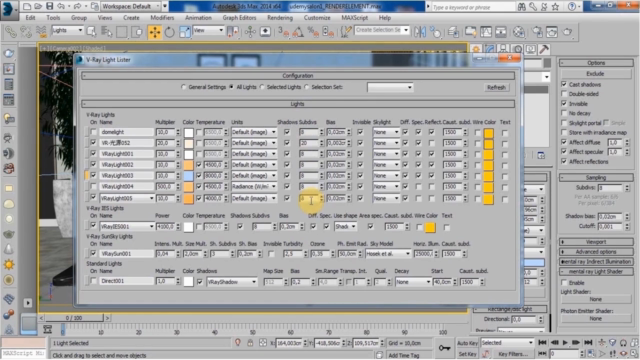Click the Set Keys key icon

pos(444,348)
